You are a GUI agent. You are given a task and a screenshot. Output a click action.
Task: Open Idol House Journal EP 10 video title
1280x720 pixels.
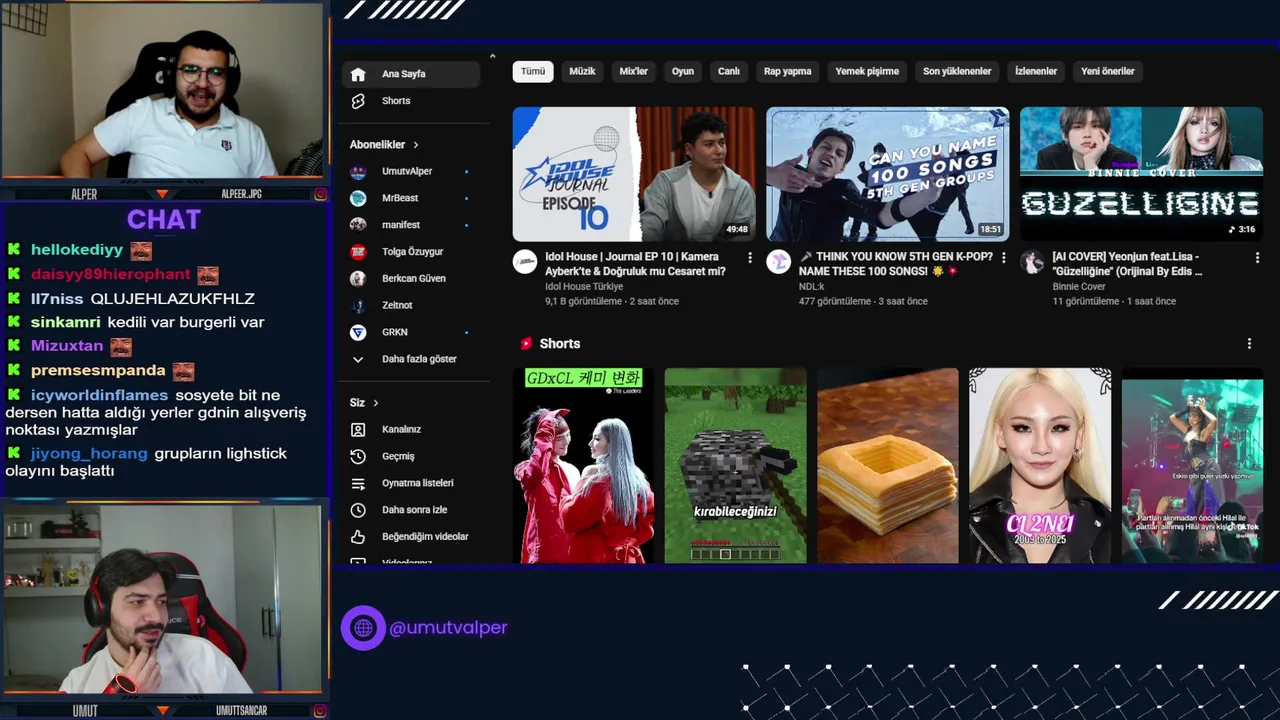click(x=636, y=264)
